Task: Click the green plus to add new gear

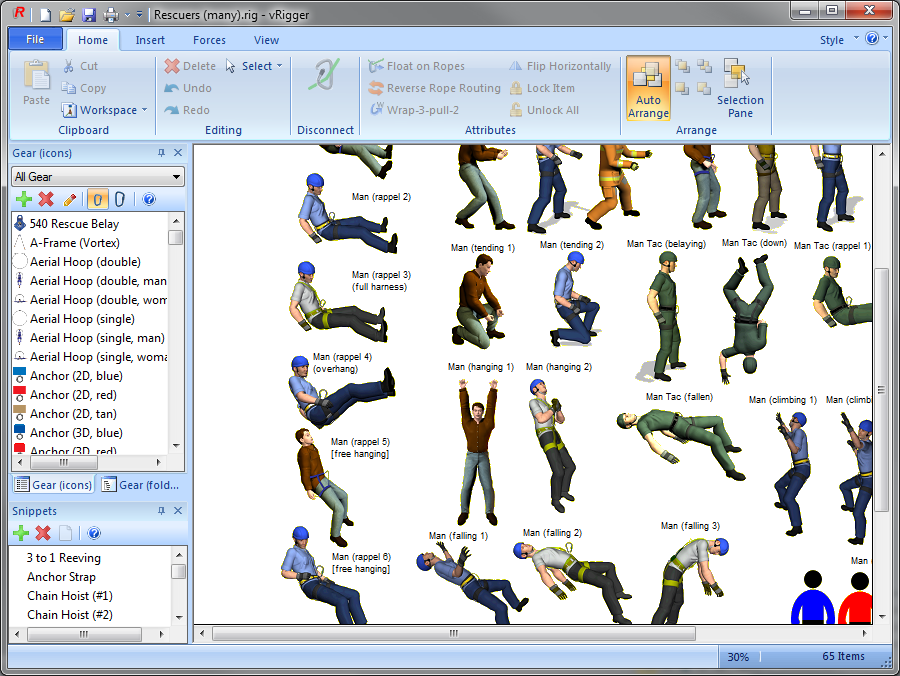Action: [23, 199]
